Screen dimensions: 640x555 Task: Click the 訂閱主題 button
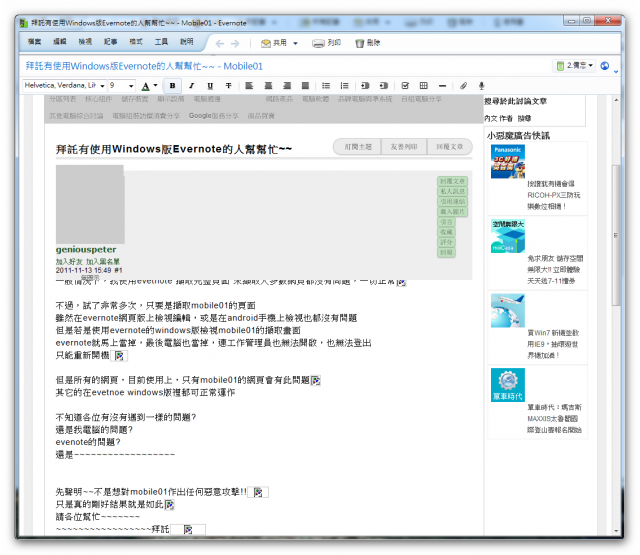click(358, 147)
